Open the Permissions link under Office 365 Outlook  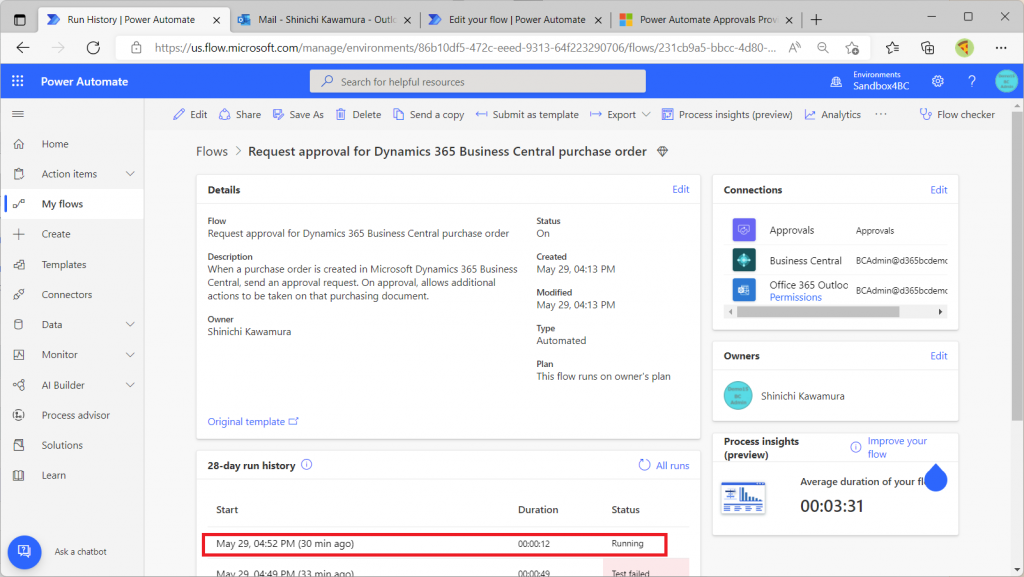tap(795, 297)
